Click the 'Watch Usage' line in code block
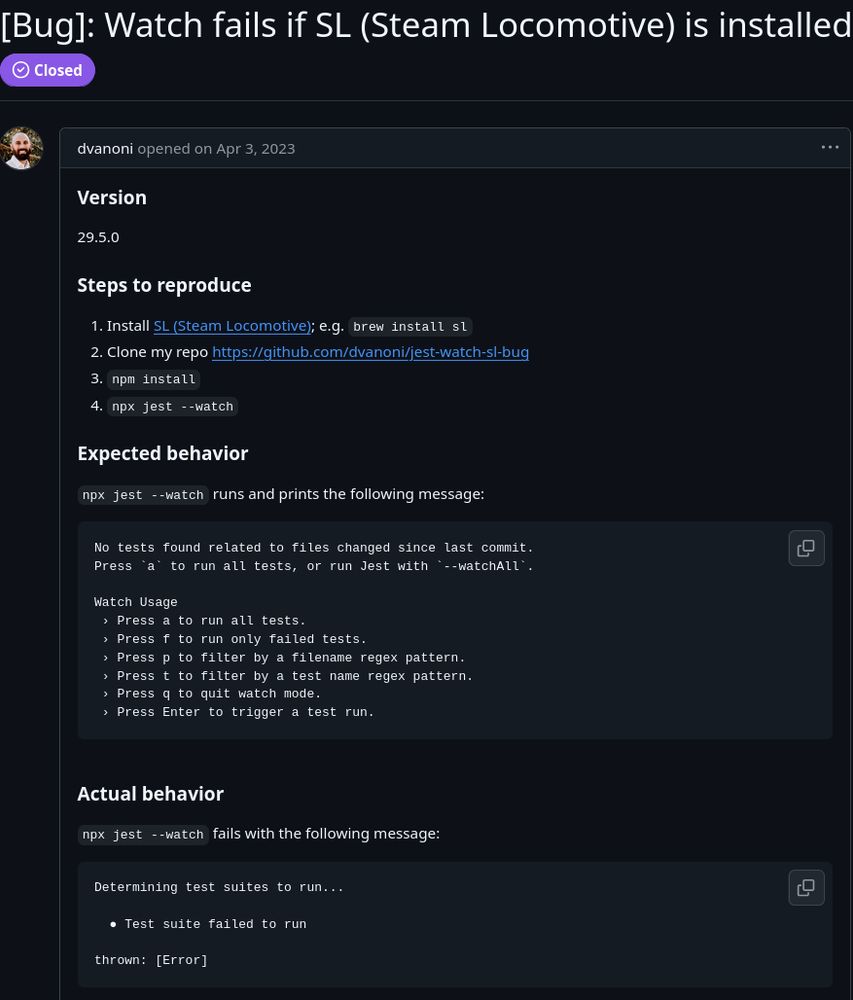Viewport: 853px width, 1000px height. click(136, 602)
